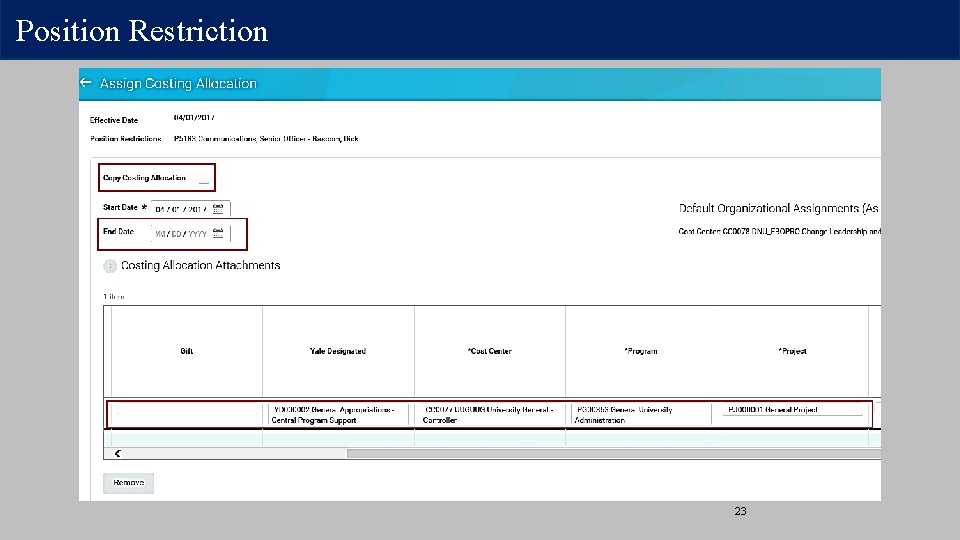Open the Copy Costing Allocation prompt
Screen dimensions: 960x540
pyautogui.click(x=204, y=179)
